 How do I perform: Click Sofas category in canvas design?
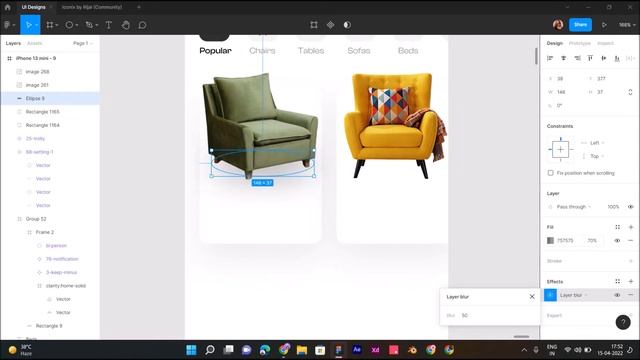click(359, 51)
